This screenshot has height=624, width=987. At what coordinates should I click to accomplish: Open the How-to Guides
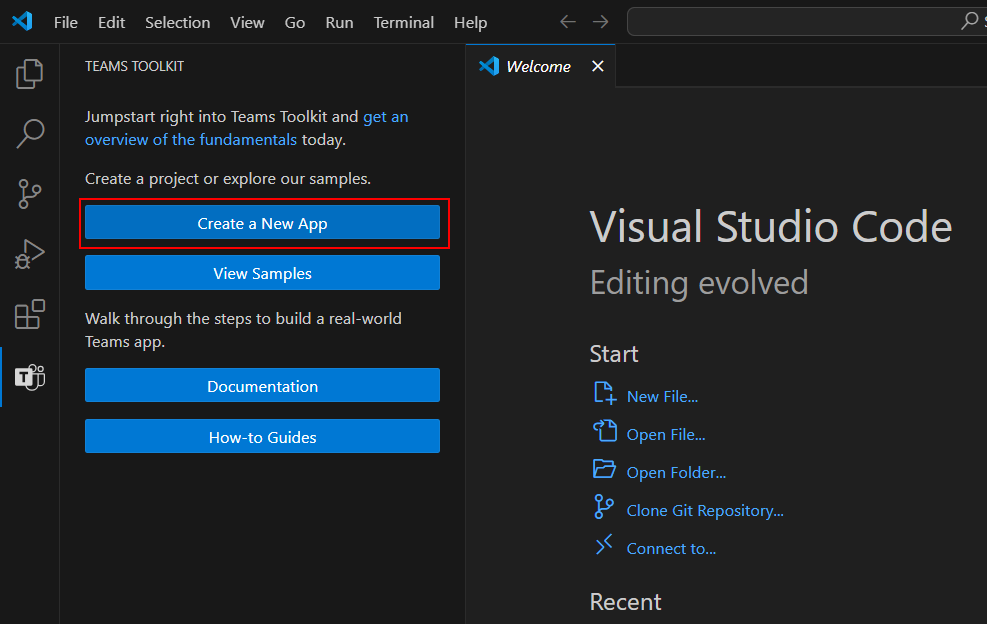[x=262, y=436]
